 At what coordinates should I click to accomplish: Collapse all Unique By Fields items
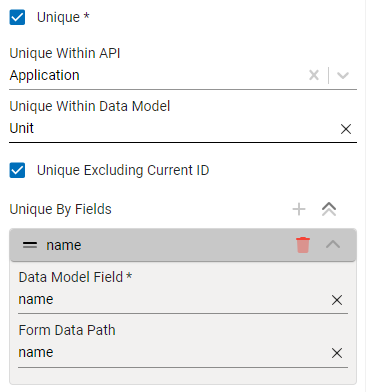329,209
